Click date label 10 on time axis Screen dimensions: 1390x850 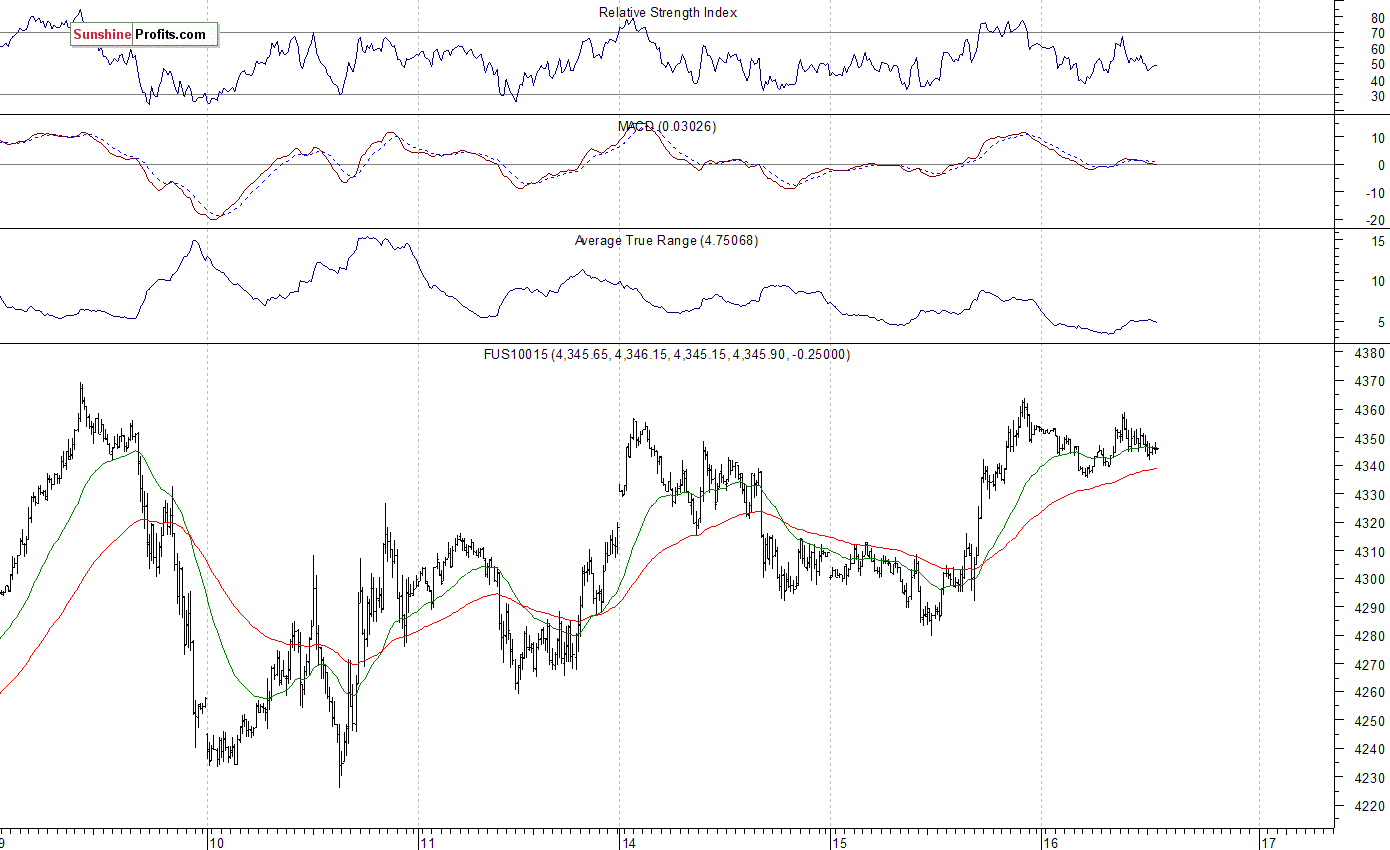[217, 843]
